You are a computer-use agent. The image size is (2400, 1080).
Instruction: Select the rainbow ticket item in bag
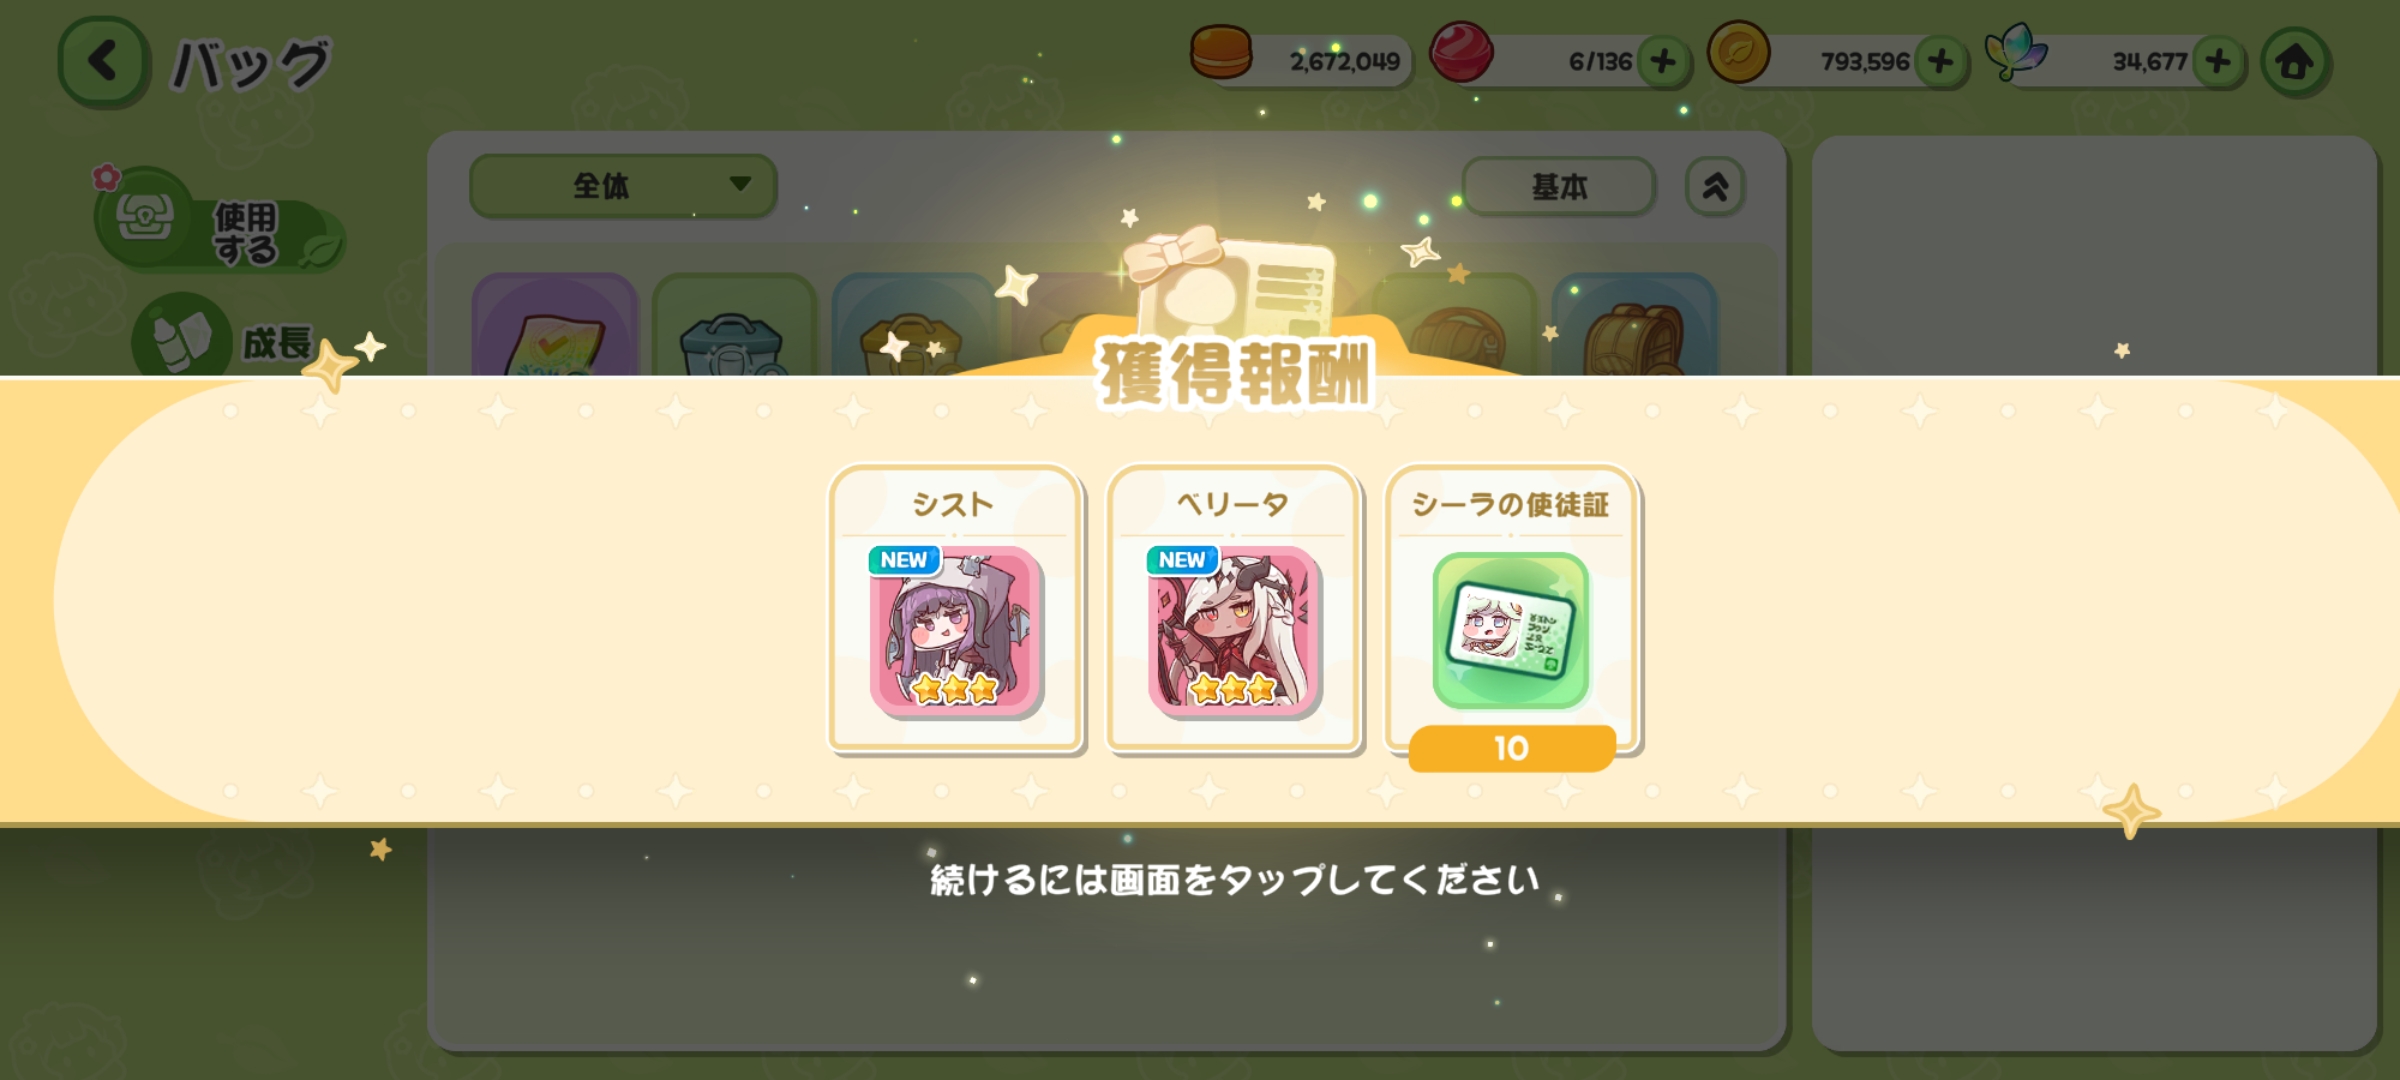555,325
